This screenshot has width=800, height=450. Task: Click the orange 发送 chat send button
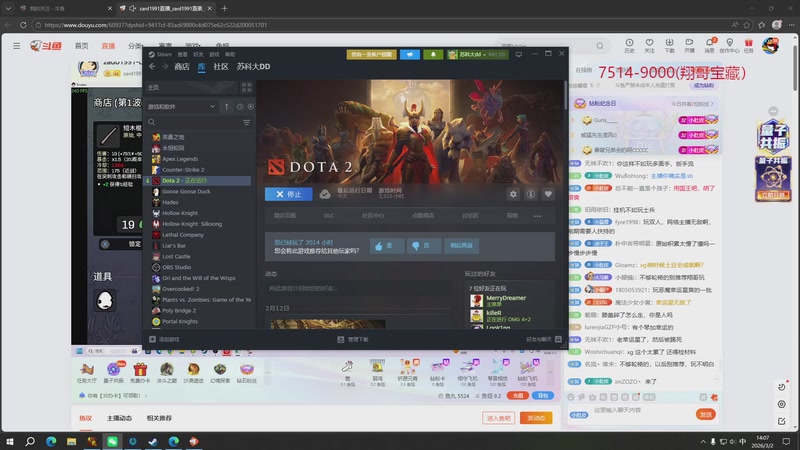[x=706, y=414]
